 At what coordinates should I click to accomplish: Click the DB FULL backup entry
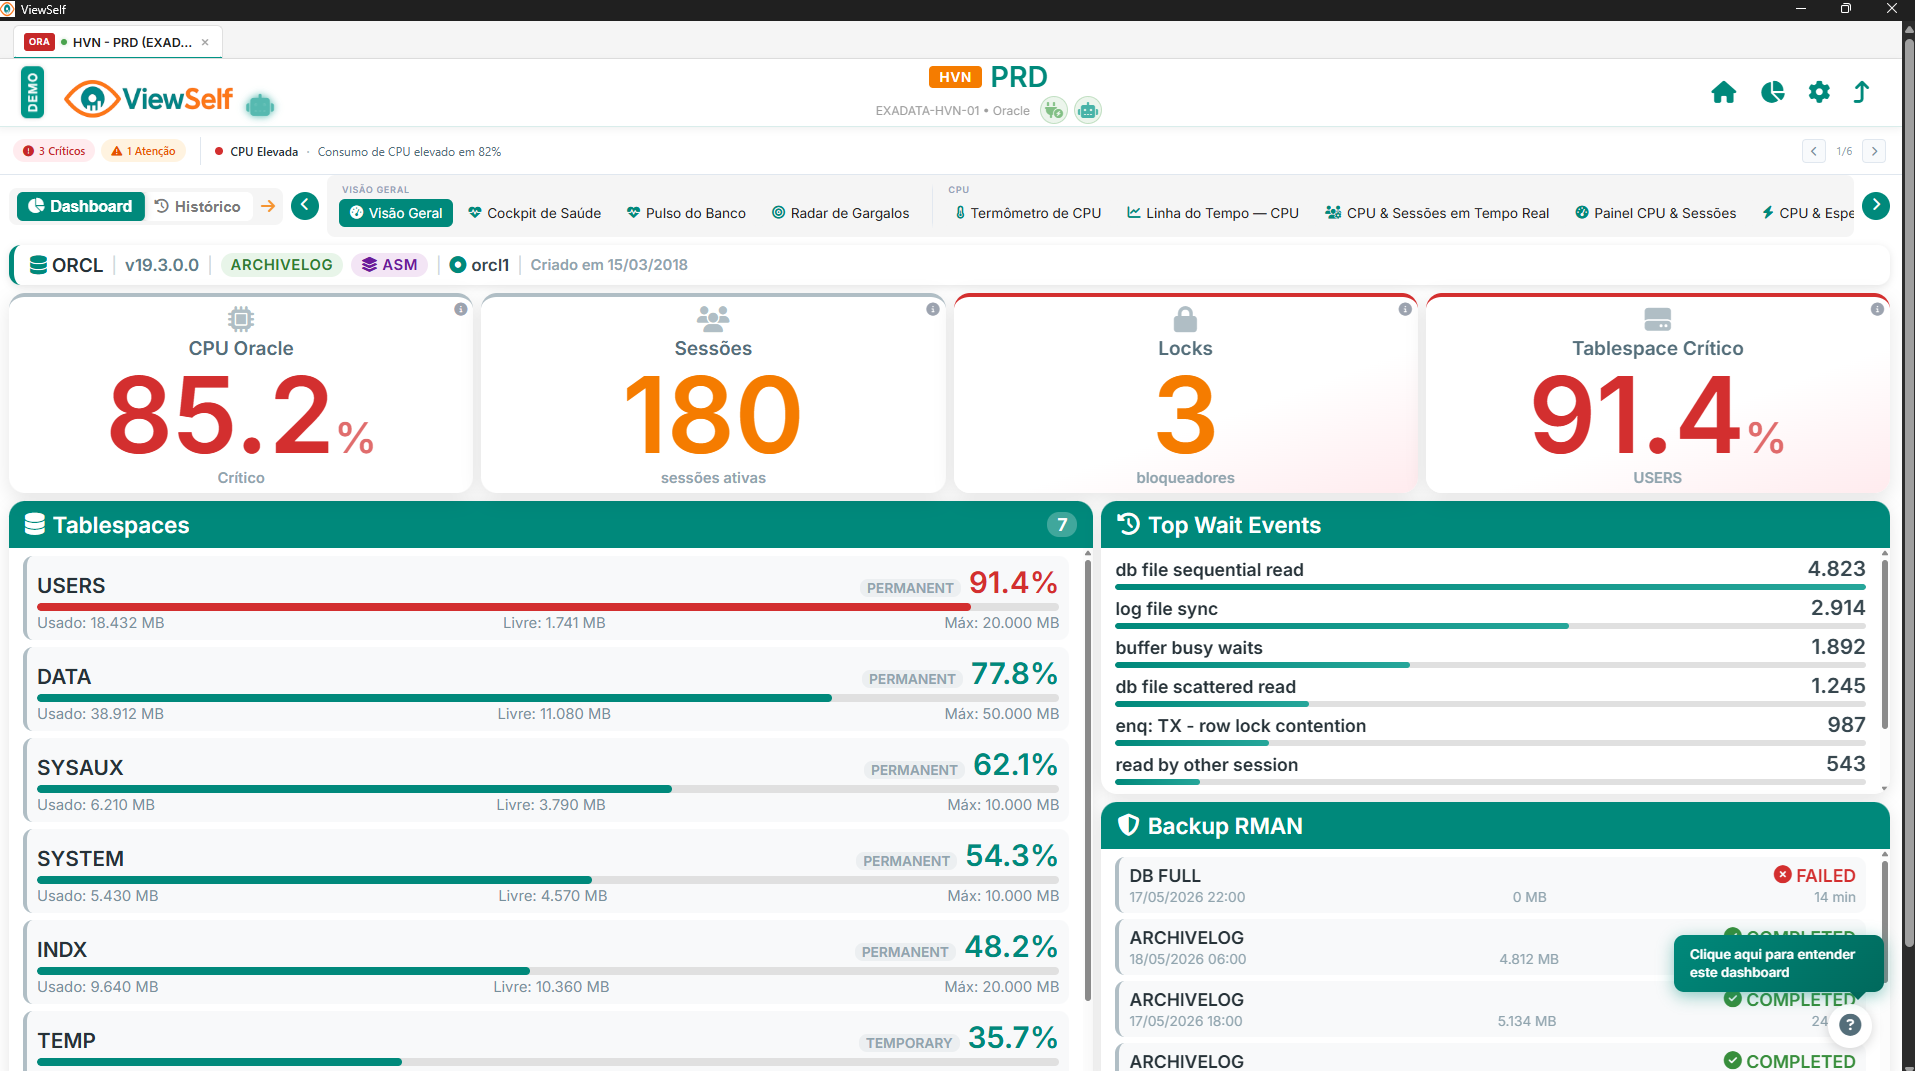coord(1492,885)
